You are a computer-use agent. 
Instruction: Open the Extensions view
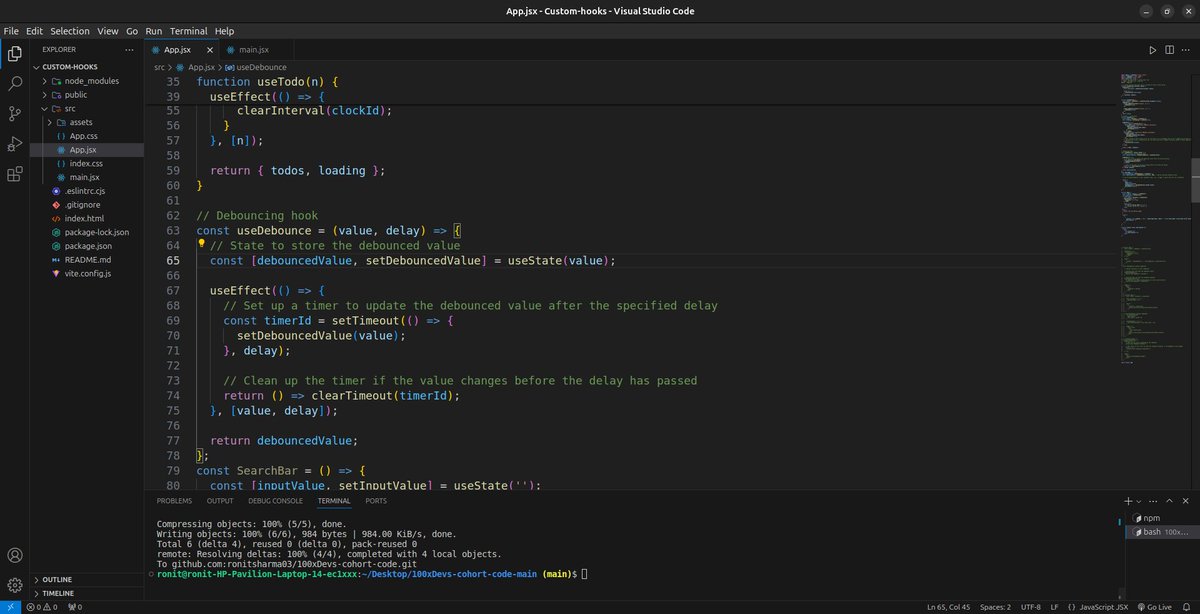pos(15,174)
